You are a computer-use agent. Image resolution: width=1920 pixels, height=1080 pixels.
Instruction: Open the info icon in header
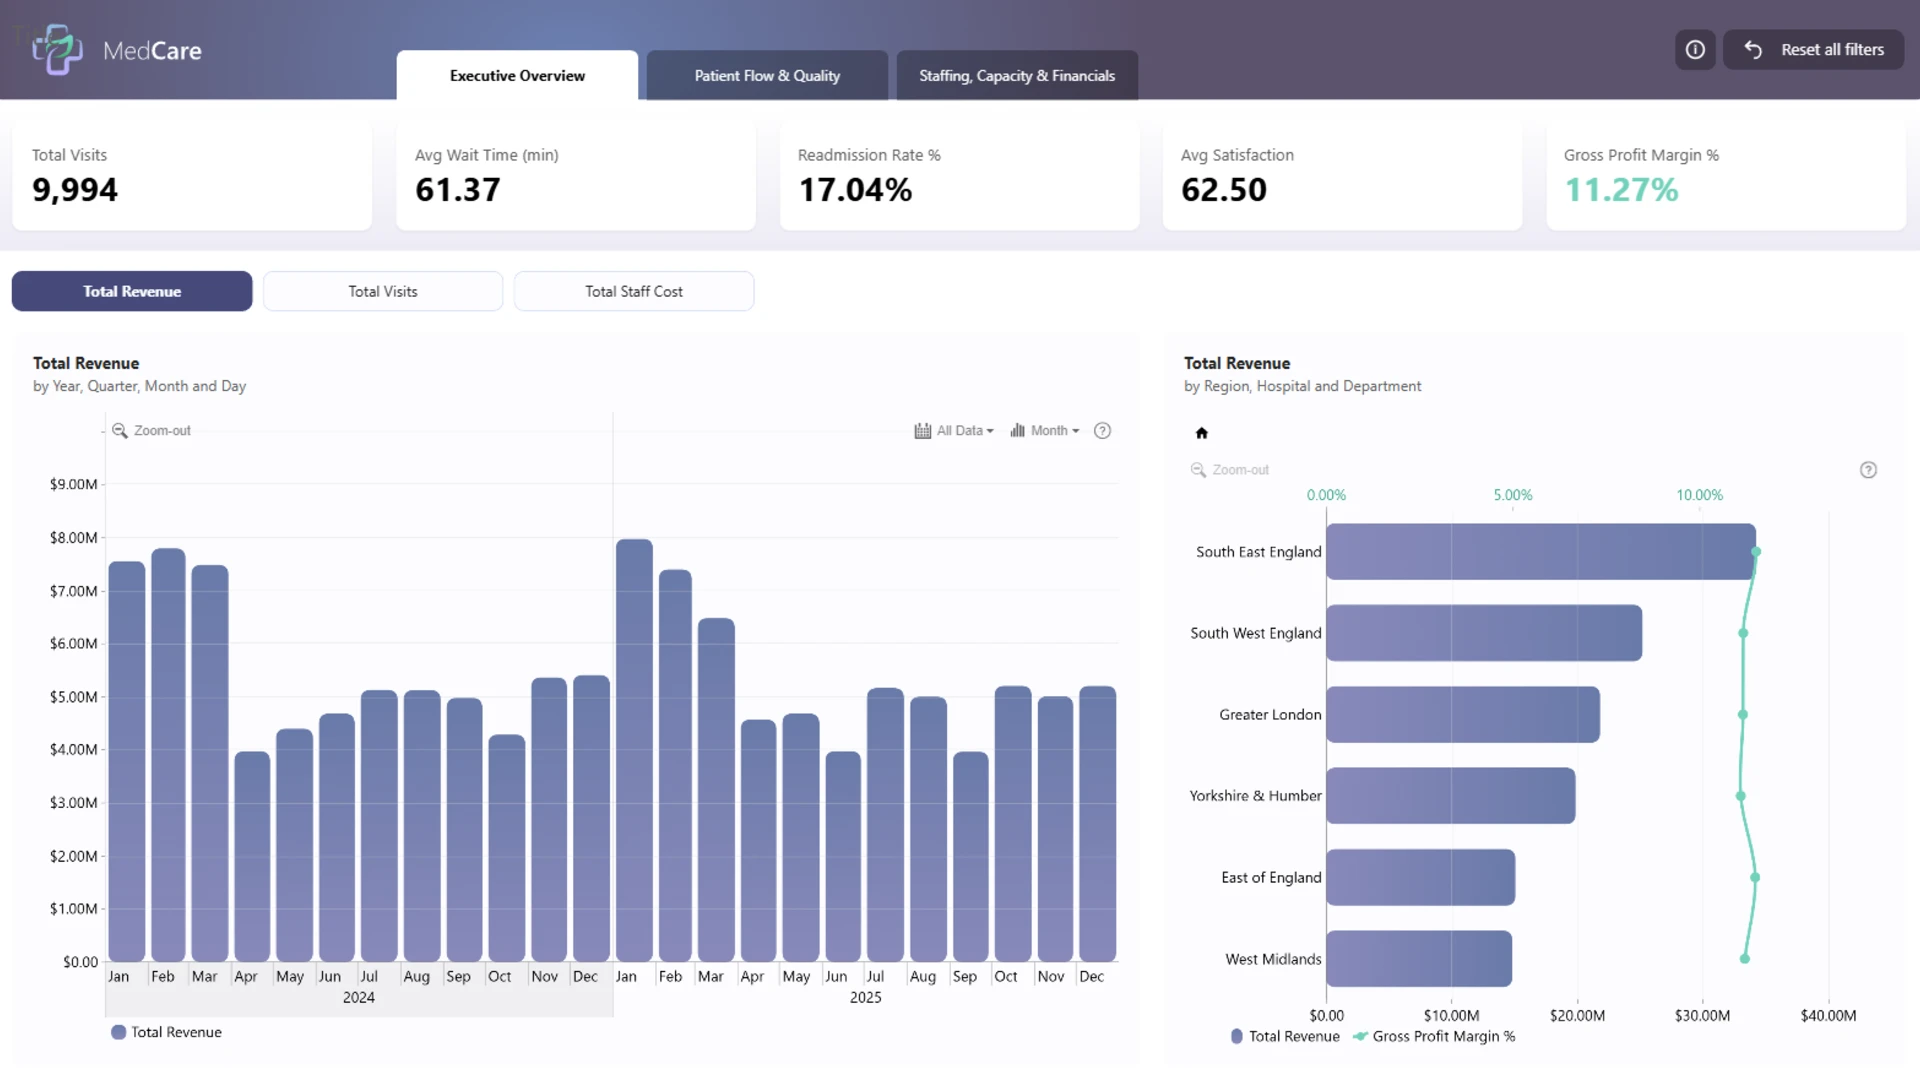click(x=1695, y=50)
